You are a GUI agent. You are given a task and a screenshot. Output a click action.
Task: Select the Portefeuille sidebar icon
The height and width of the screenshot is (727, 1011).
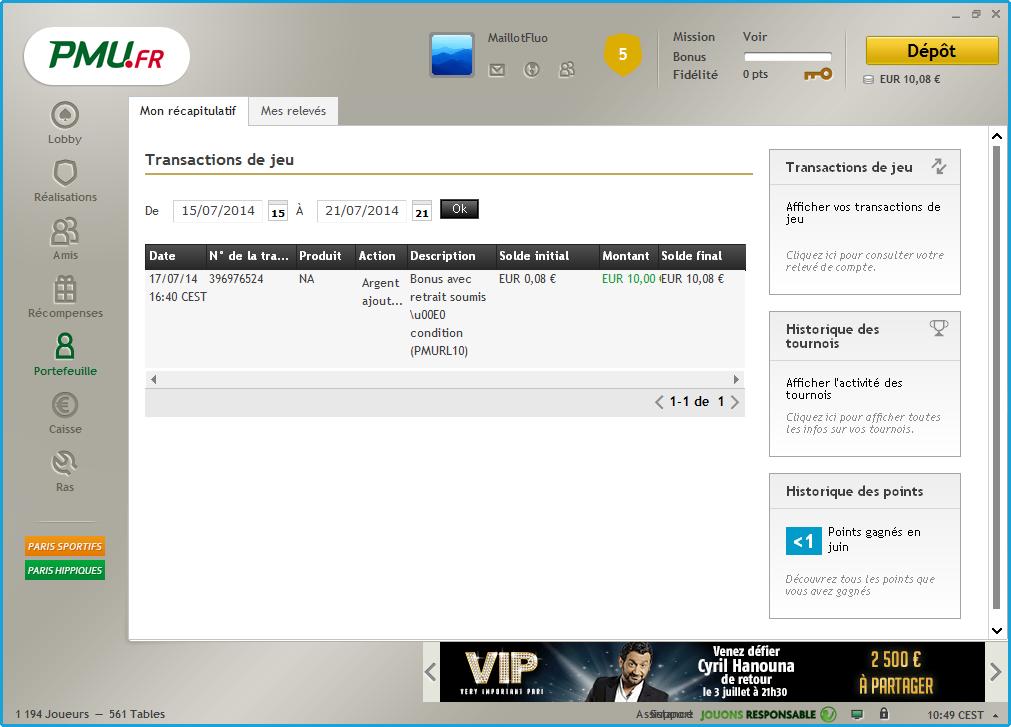64,347
